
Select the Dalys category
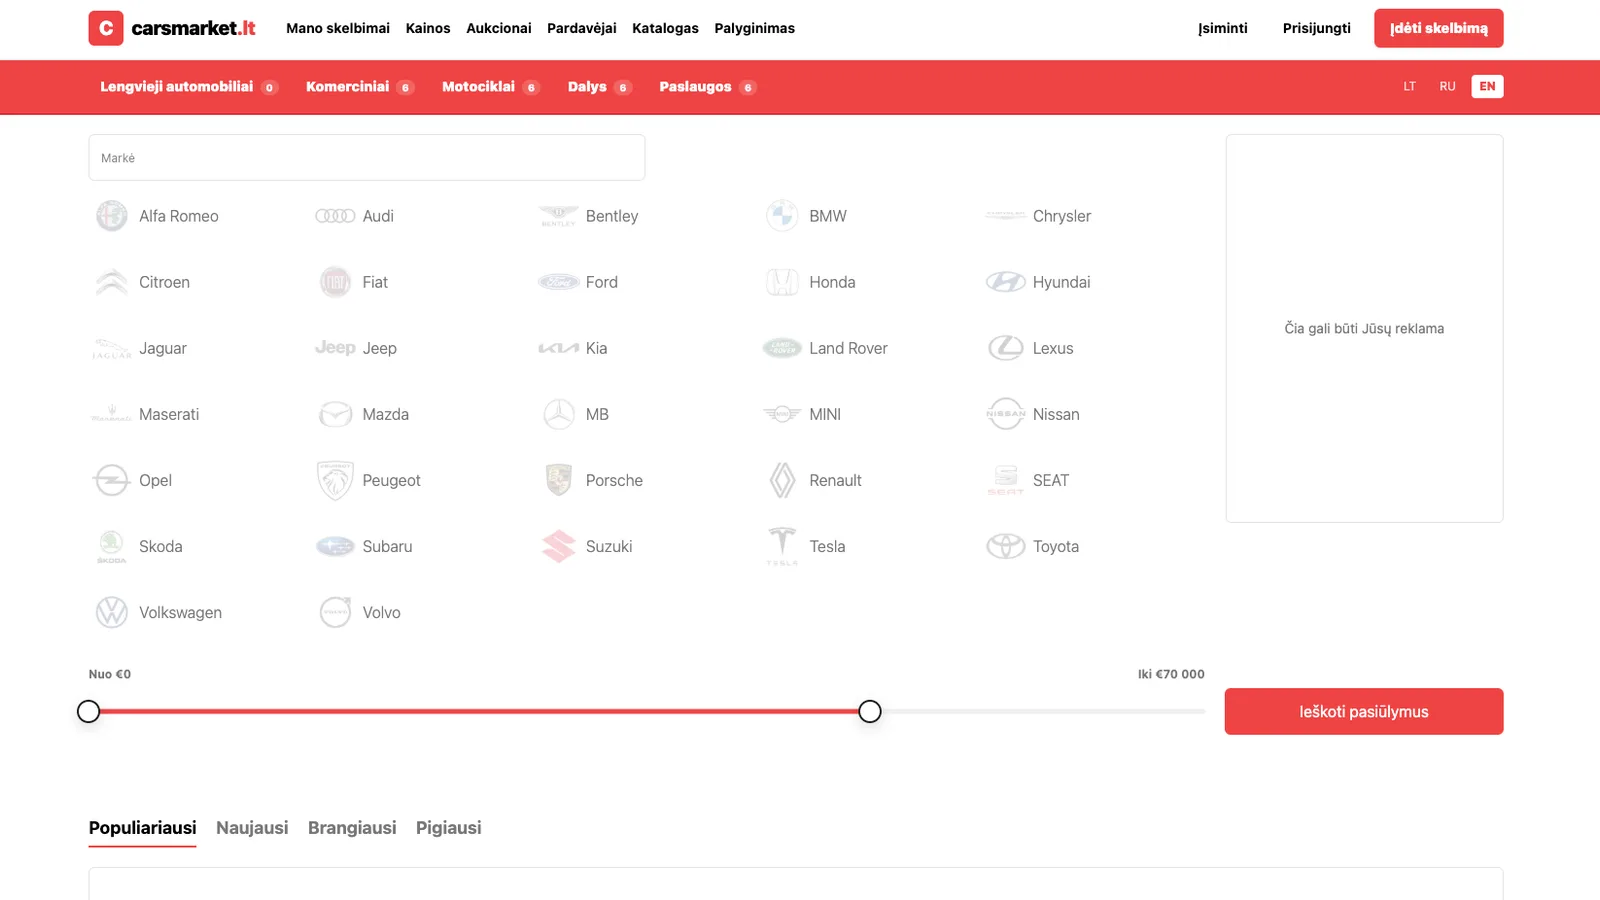click(600, 87)
